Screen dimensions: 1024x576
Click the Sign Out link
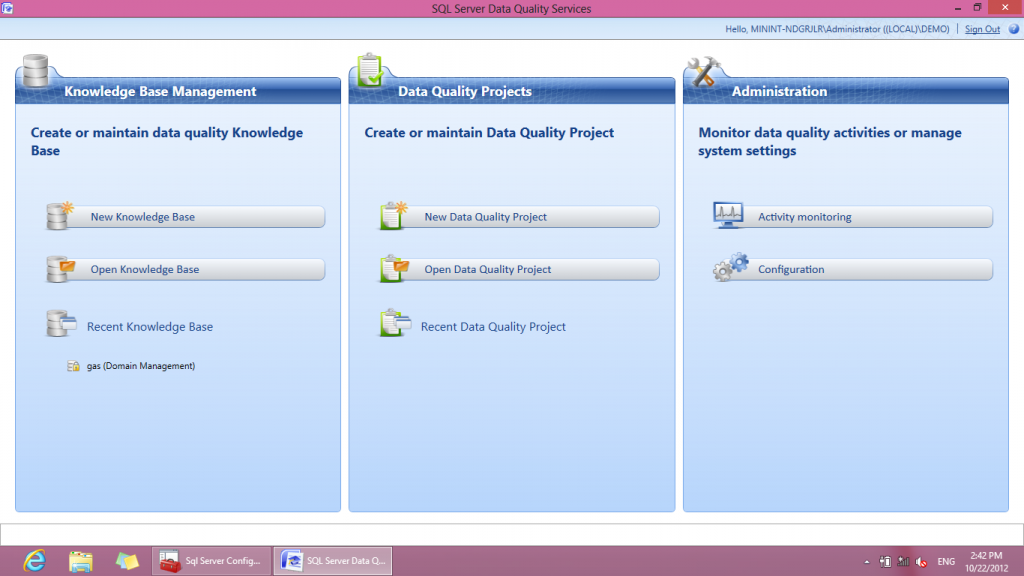tap(982, 29)
